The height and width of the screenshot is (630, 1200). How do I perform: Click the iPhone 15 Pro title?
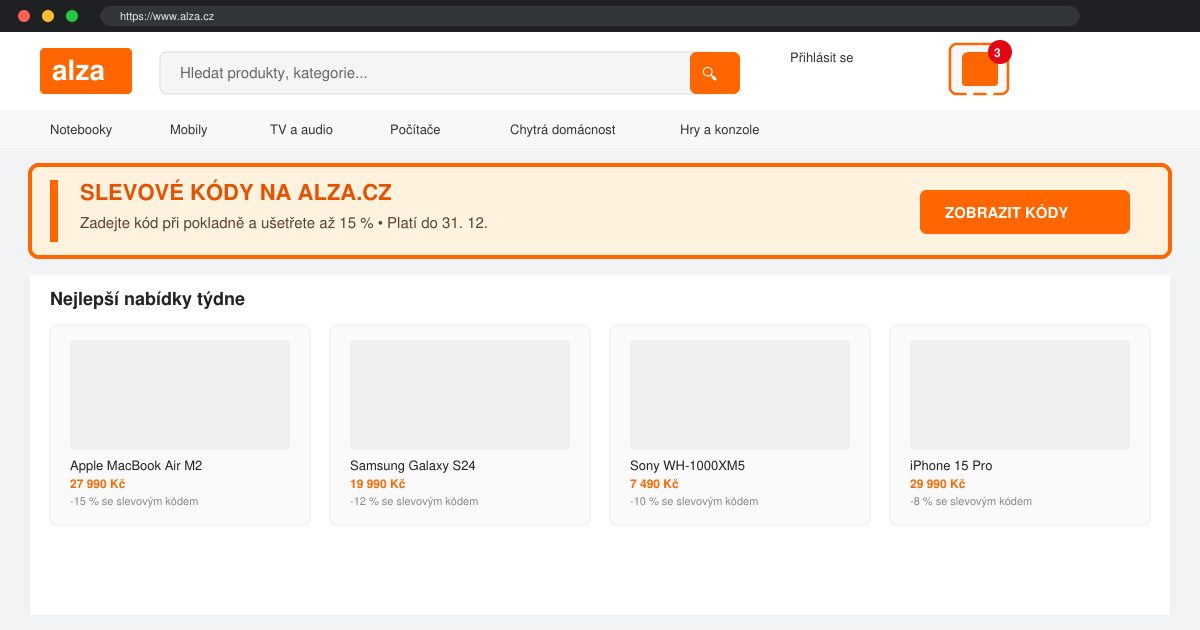point(951,466)
